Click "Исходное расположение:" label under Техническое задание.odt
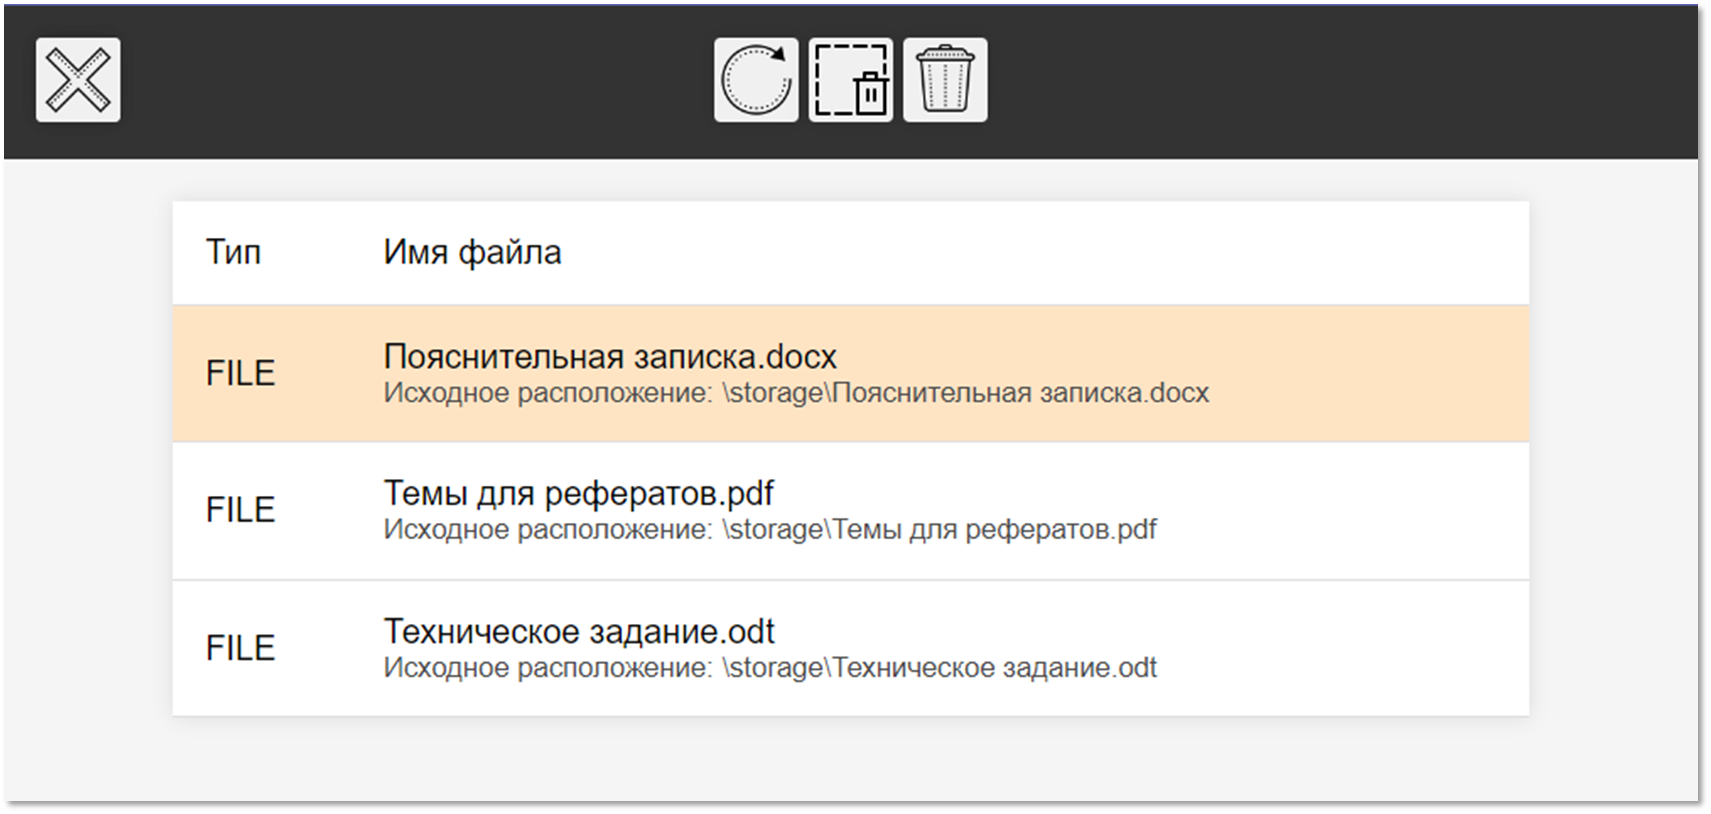The image size is (1711, 814). click(x=547, y=667)
